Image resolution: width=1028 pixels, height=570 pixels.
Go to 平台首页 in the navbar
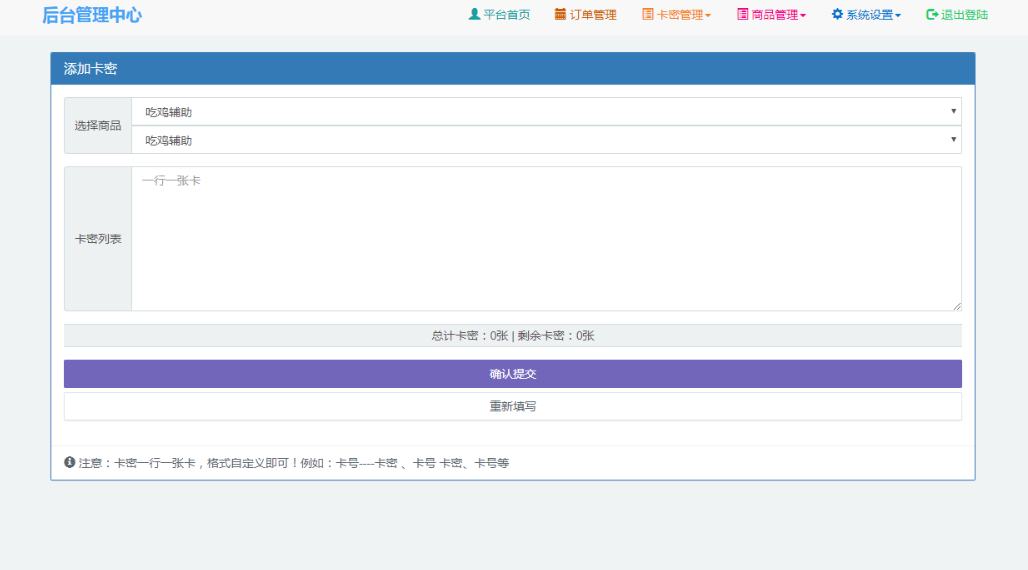506,15
